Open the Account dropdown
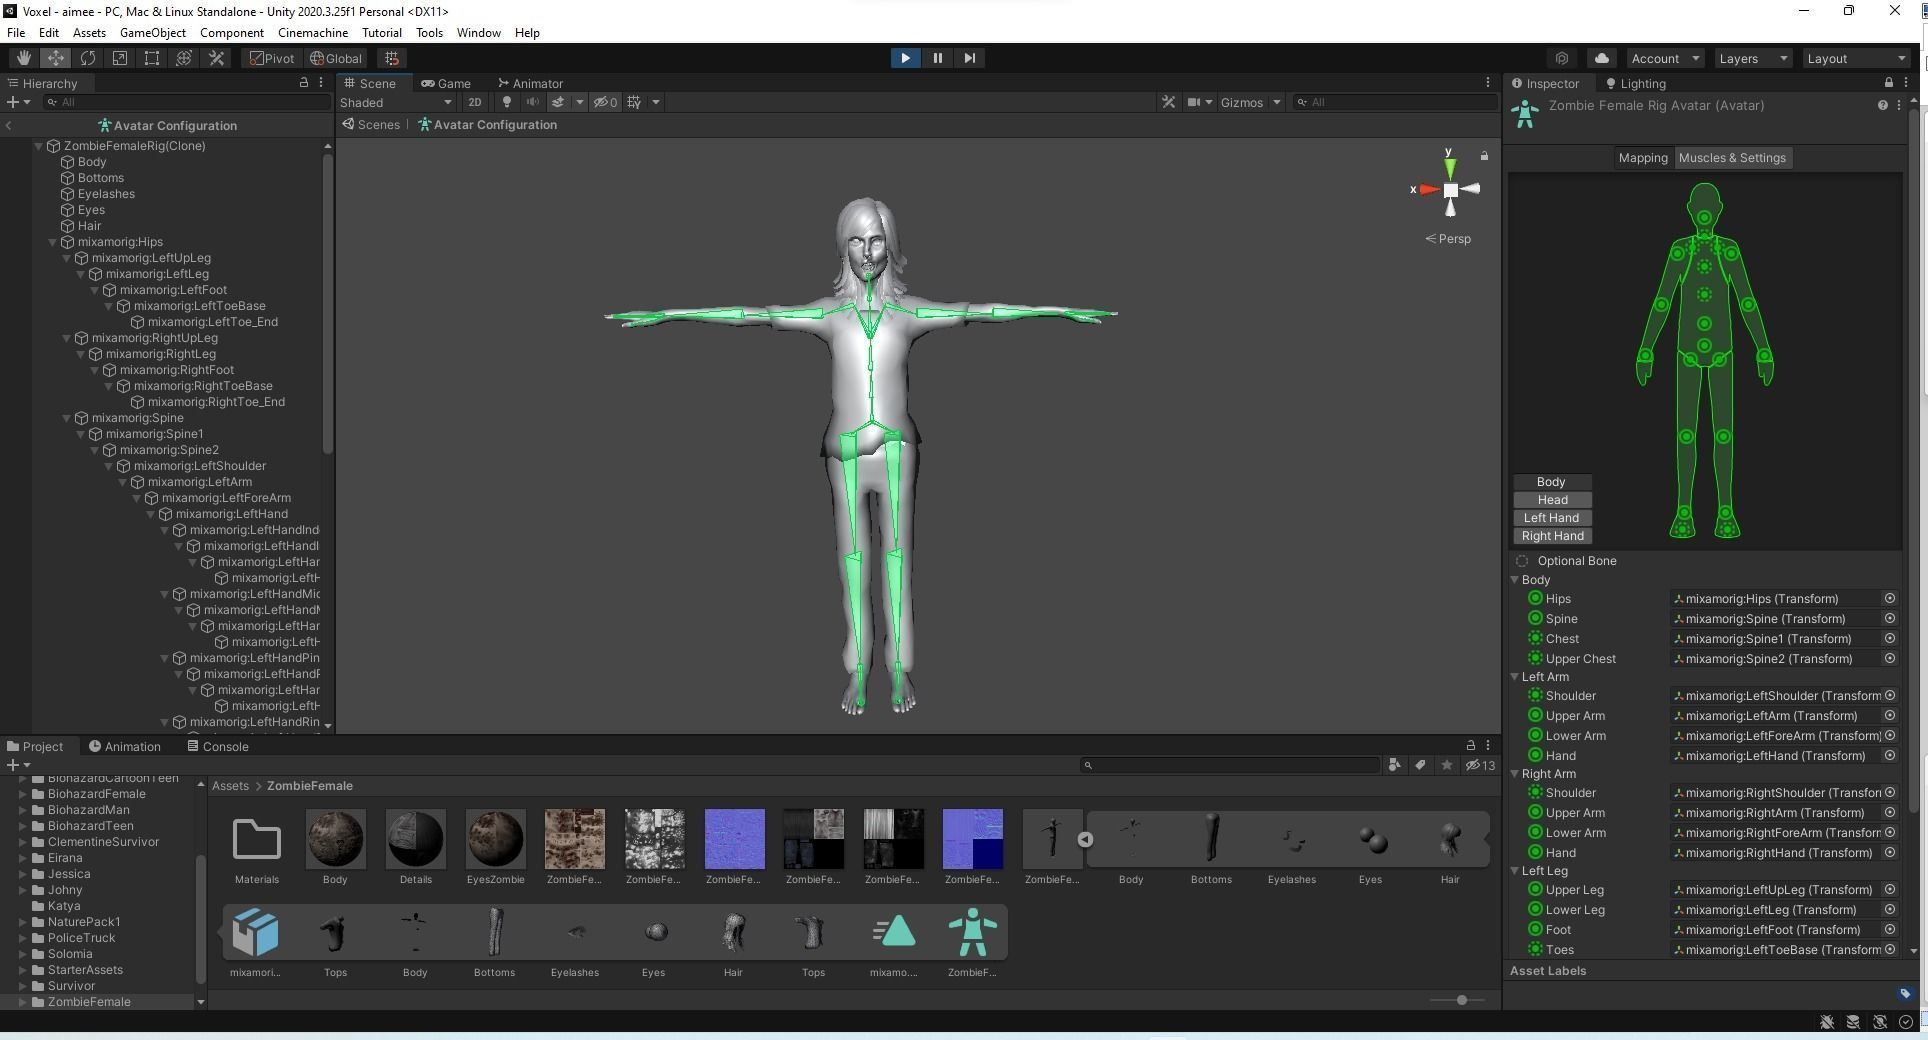This screenshot has width=1928, height=1040. pyautogui.click(x=1664, y=58)
